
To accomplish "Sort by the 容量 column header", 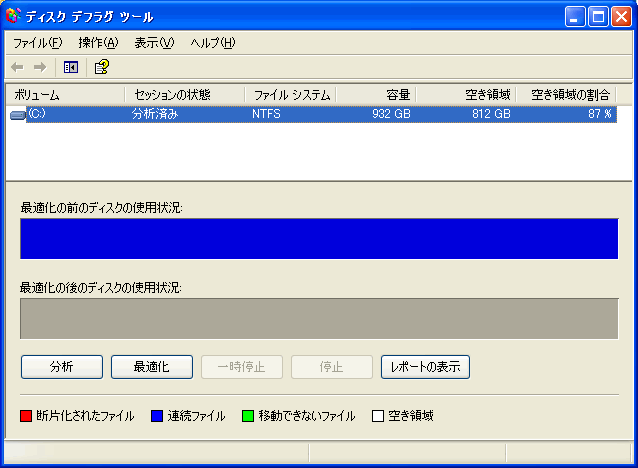I will [x=376, y=95].
